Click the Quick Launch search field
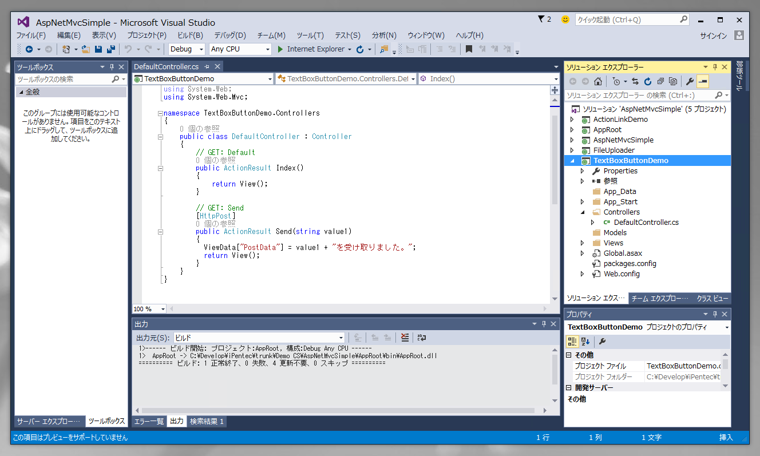The image size is (760, 456). coord(632,19)
